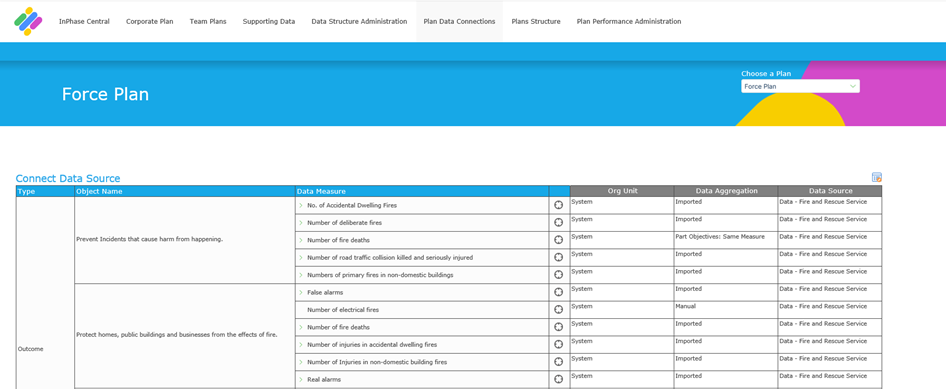Click target icon for Number of electrical fires
This screenshot has width=946, height=389.
559,309
